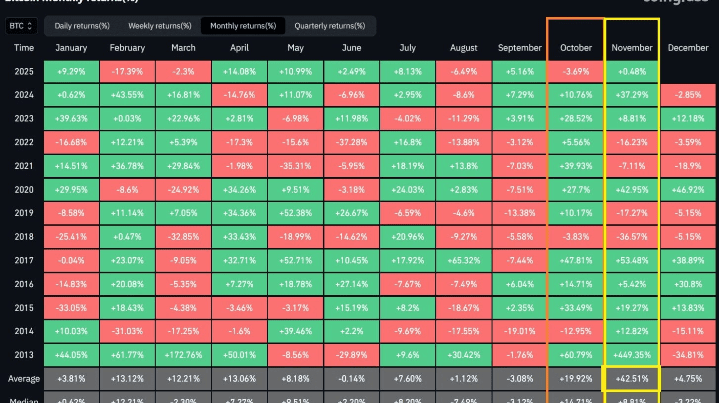Click the -24.92% cell for March 2020
The image size is (719, 403).
coord(183,190)
